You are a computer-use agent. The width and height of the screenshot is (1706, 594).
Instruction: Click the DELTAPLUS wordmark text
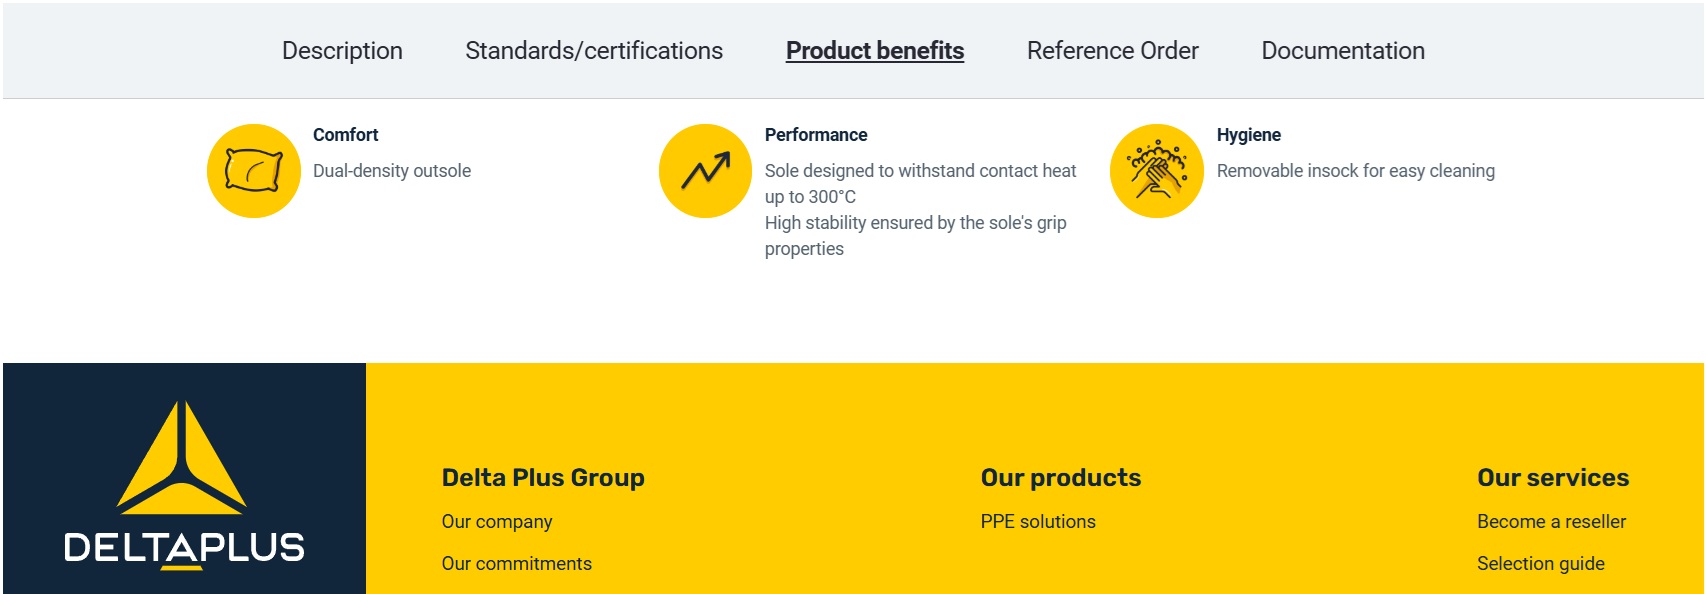point(184,548)
